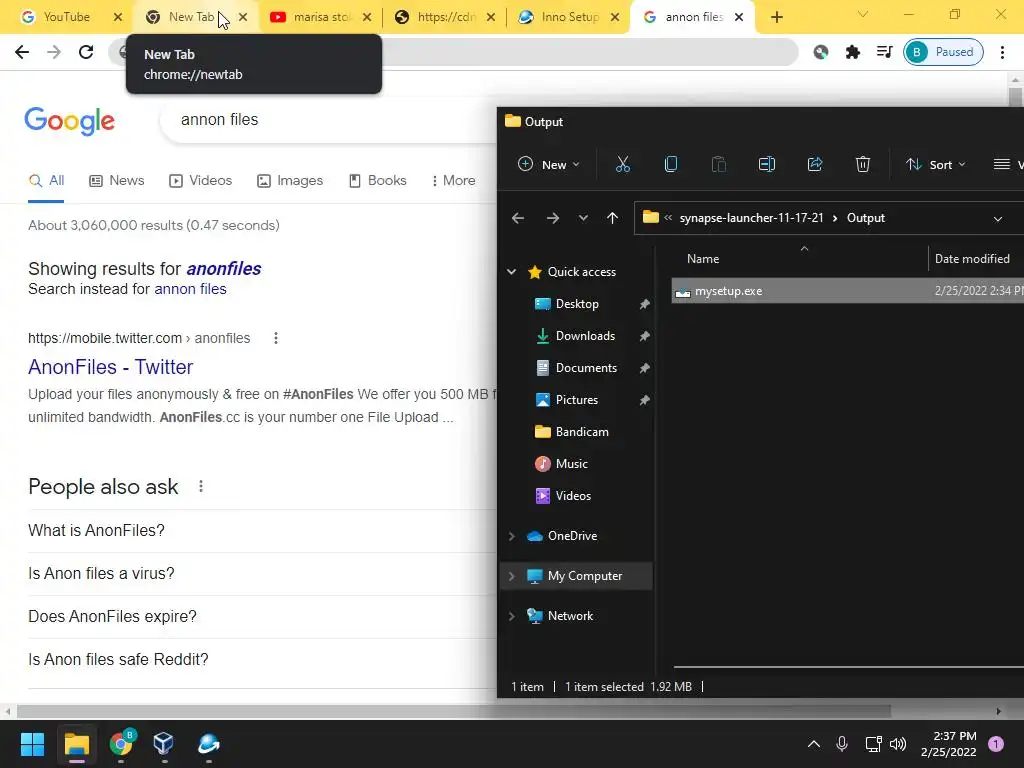Open the Bandicam folder in sidebar

pos(581,432)
